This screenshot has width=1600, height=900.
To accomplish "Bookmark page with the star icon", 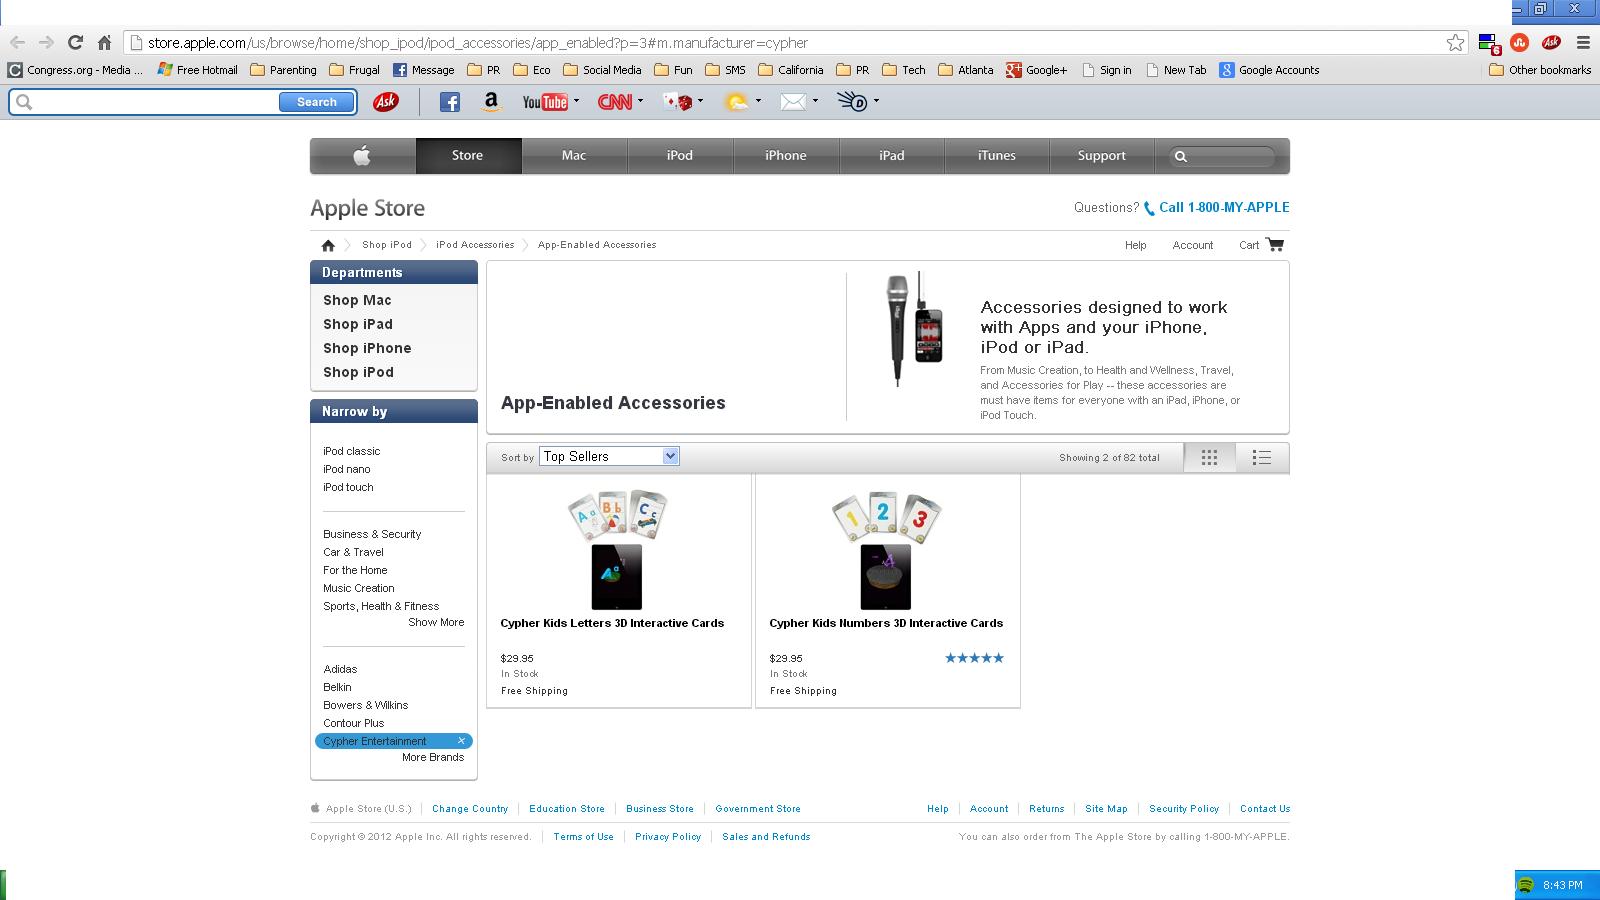I will pos(1455,43).
